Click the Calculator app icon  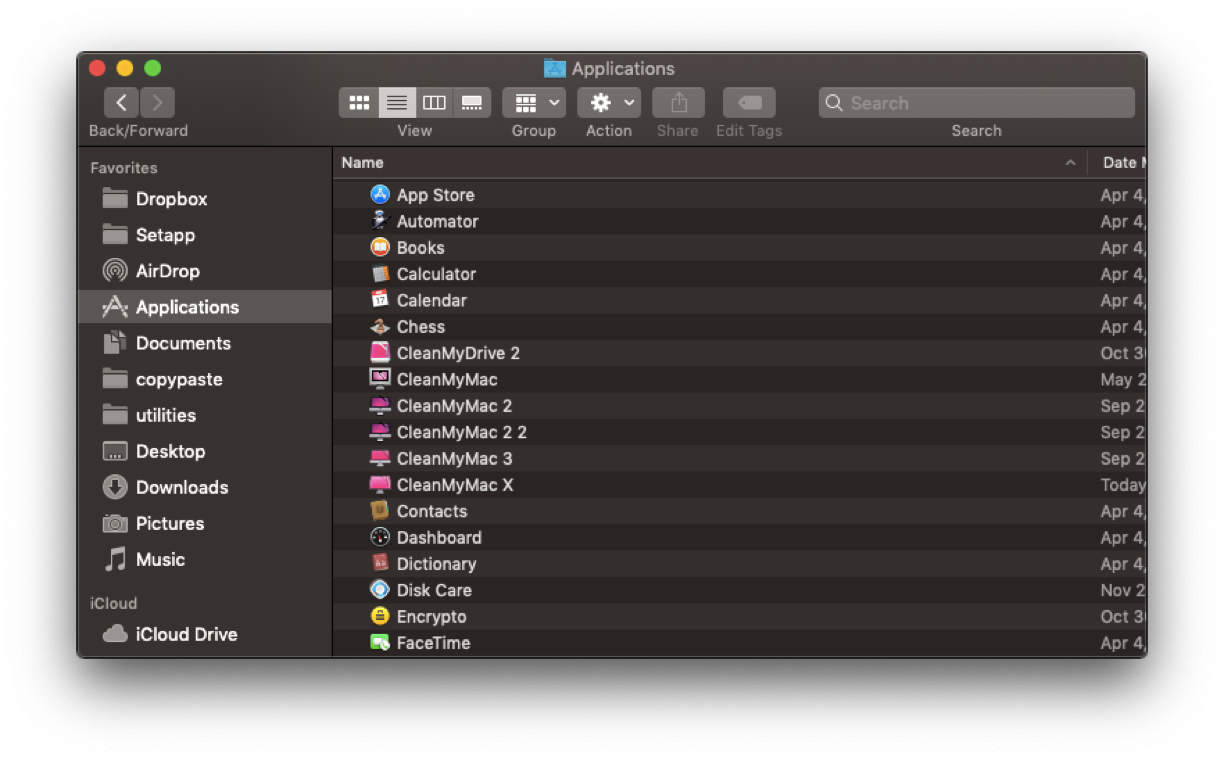[380, 274]
